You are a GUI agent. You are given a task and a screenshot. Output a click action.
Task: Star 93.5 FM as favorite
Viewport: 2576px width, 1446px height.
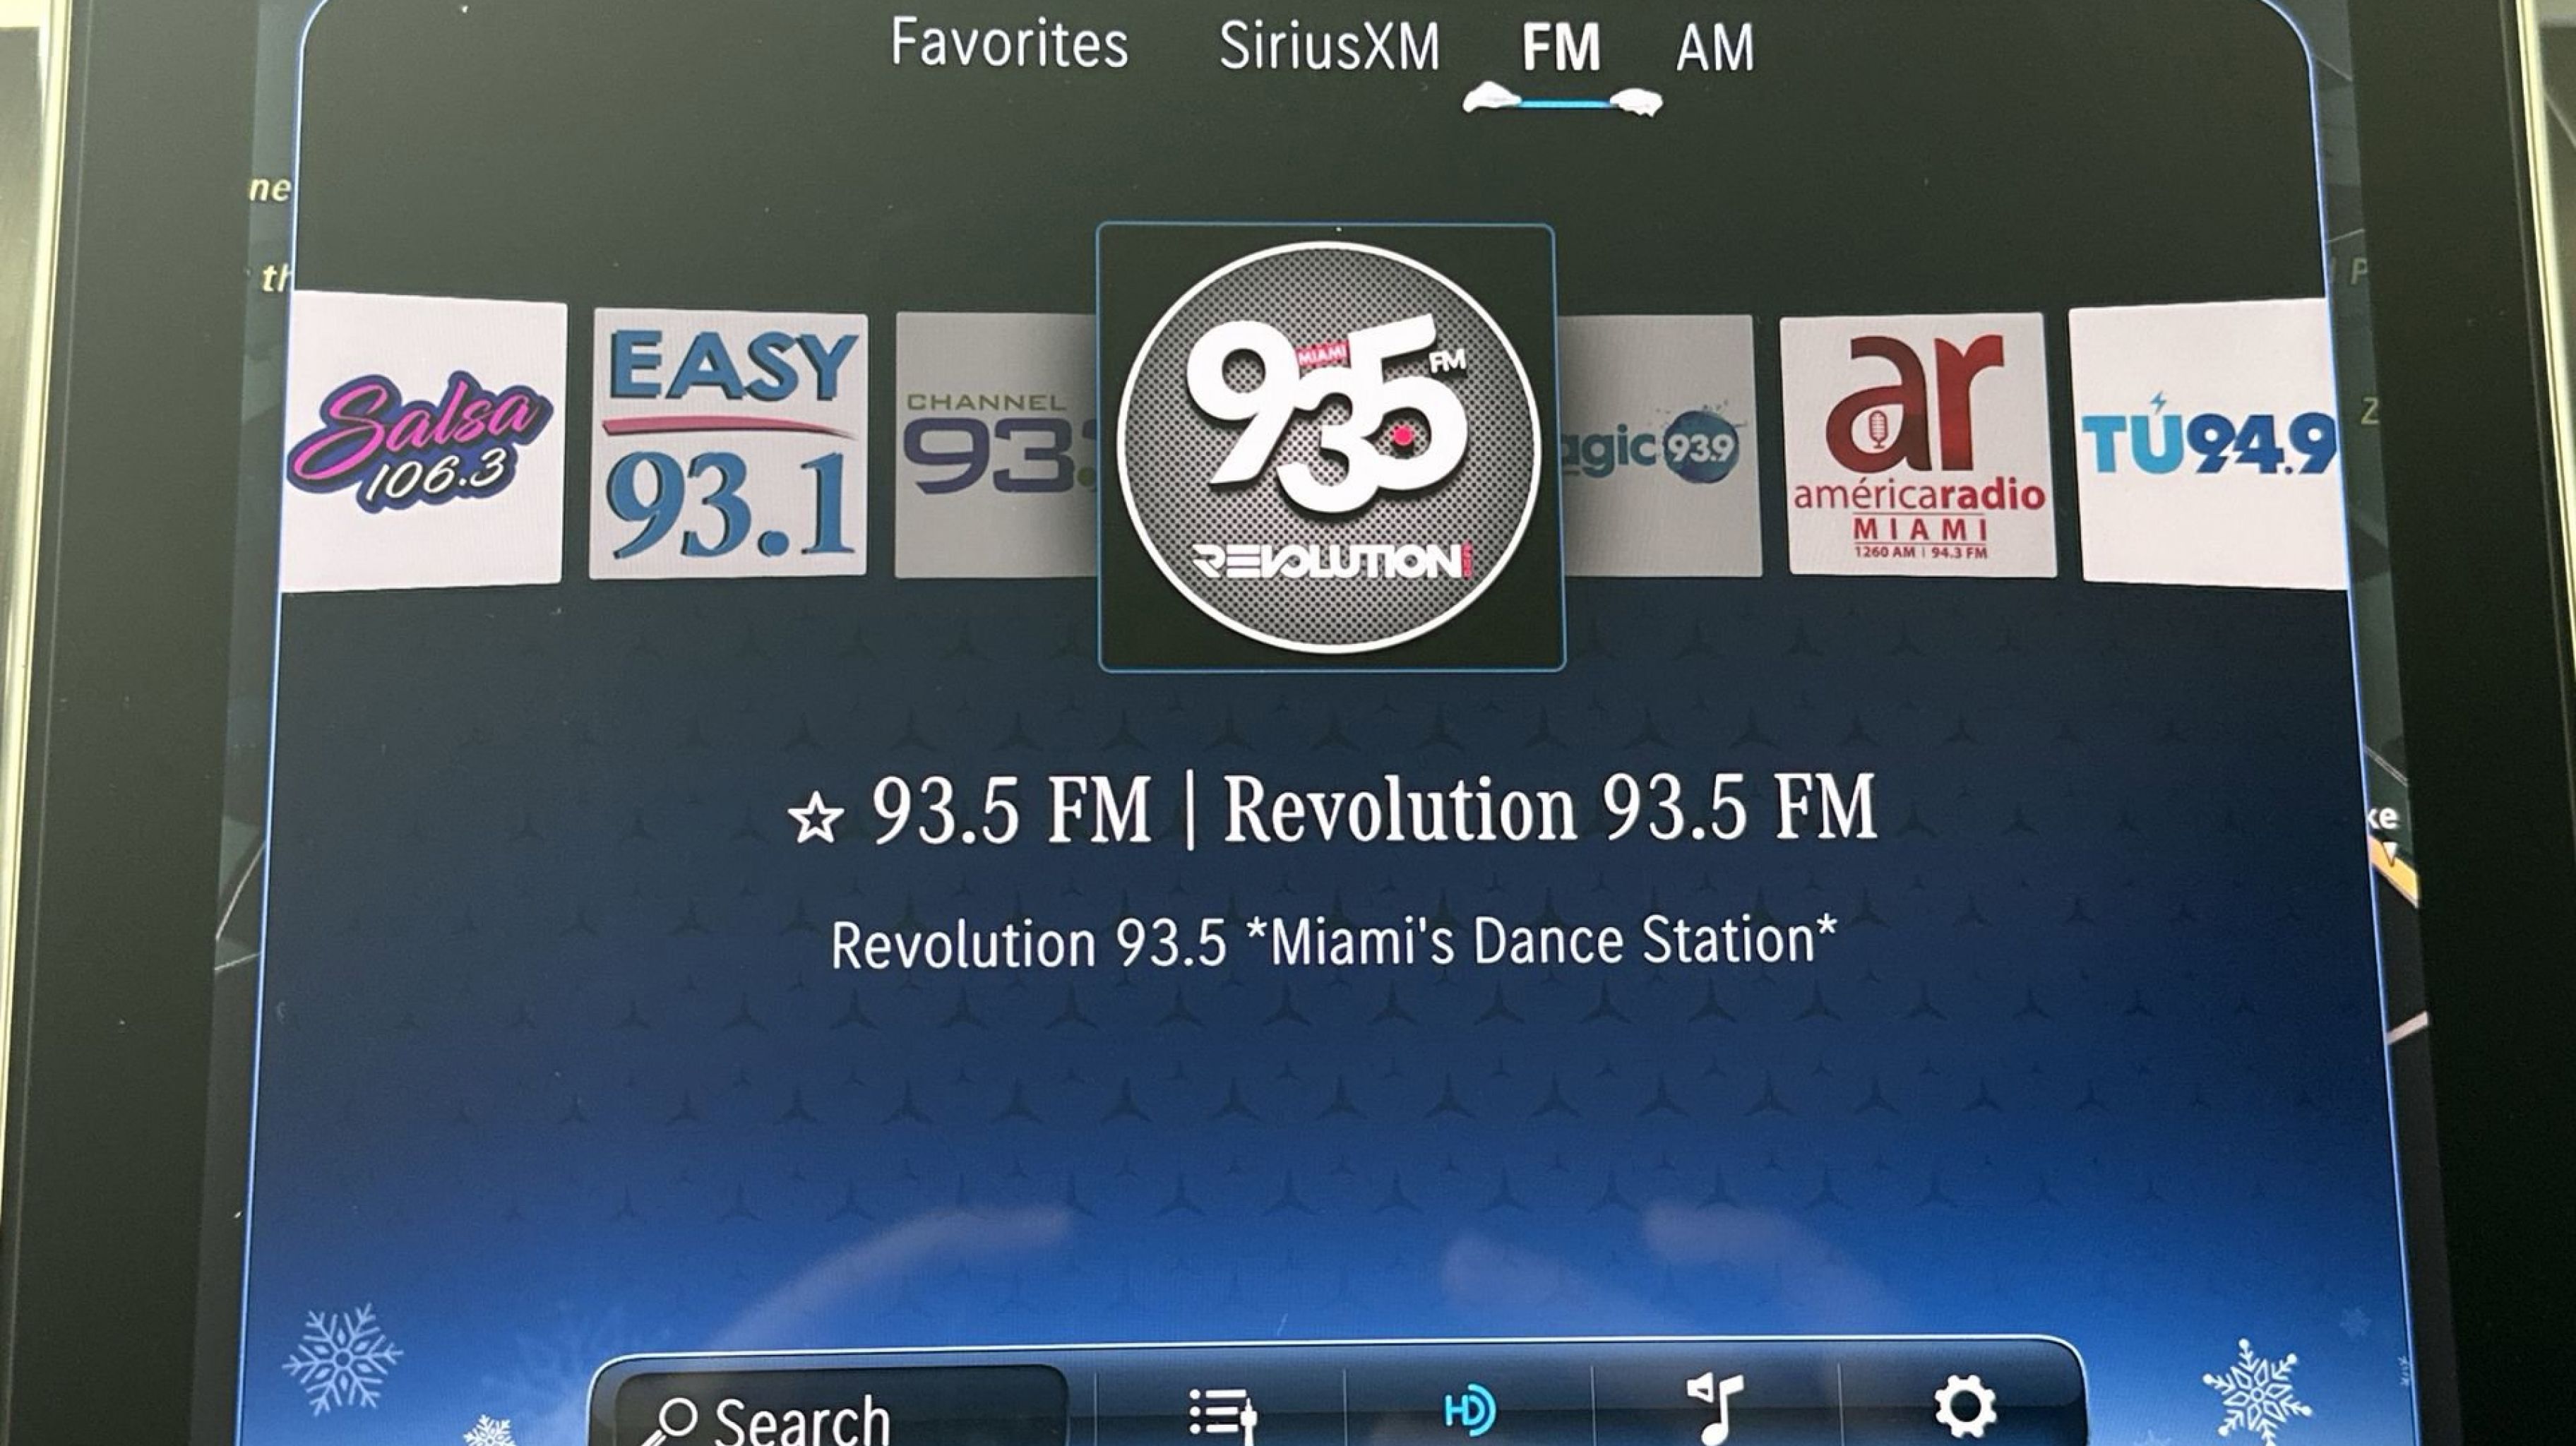(815, 819)
